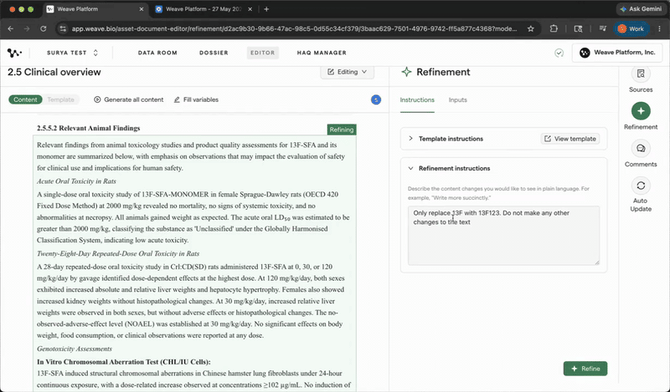Click the 2.5.5.2 Relevant Animal Findings heading

(88, 128)
